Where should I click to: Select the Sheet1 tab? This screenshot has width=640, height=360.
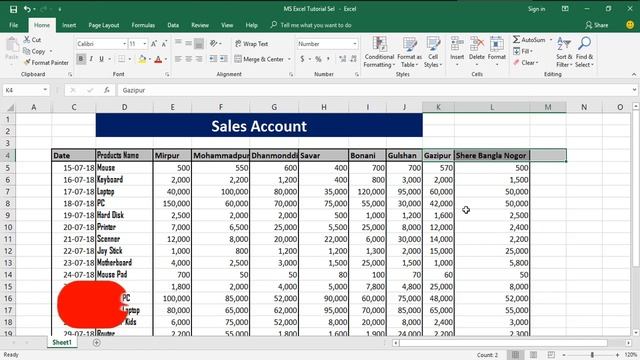(x=62, y=342)
